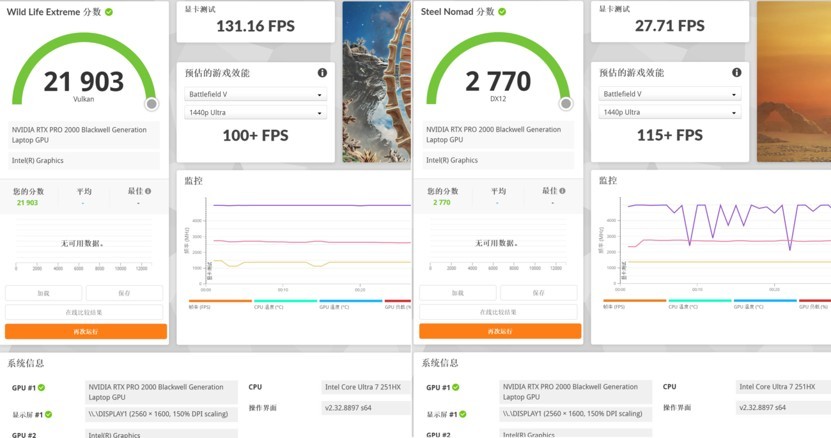Screen dimensions: 831x438
Task: Click the 131.16 FPS graphics test result
Action: (x=255, y=26)
